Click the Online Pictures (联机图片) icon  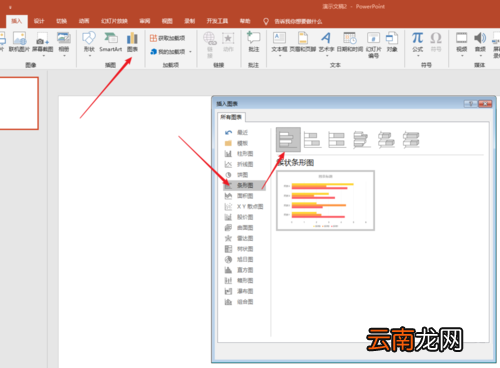point(19,39)
